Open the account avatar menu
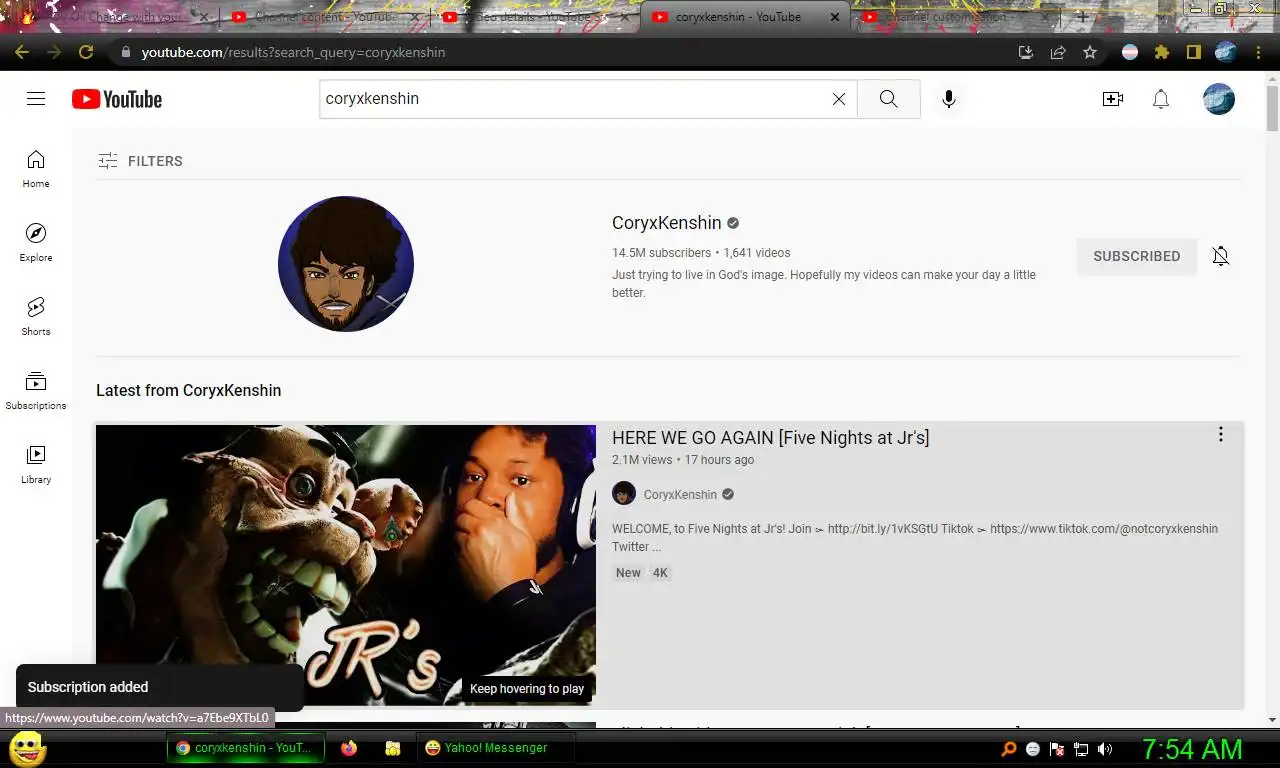Viewport: 1280px width, 768px height. click(x=1218, y=99)
